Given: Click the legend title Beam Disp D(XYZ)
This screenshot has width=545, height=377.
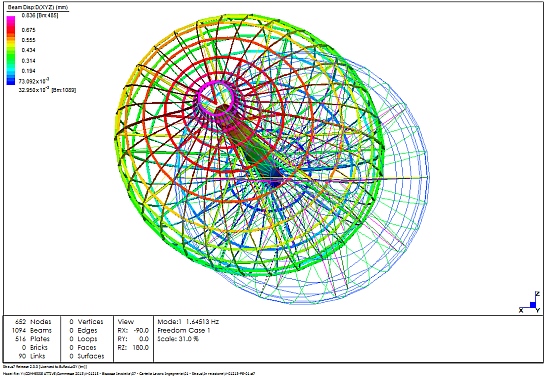Looking at the screenshot, I should click(x=38, y=7).
